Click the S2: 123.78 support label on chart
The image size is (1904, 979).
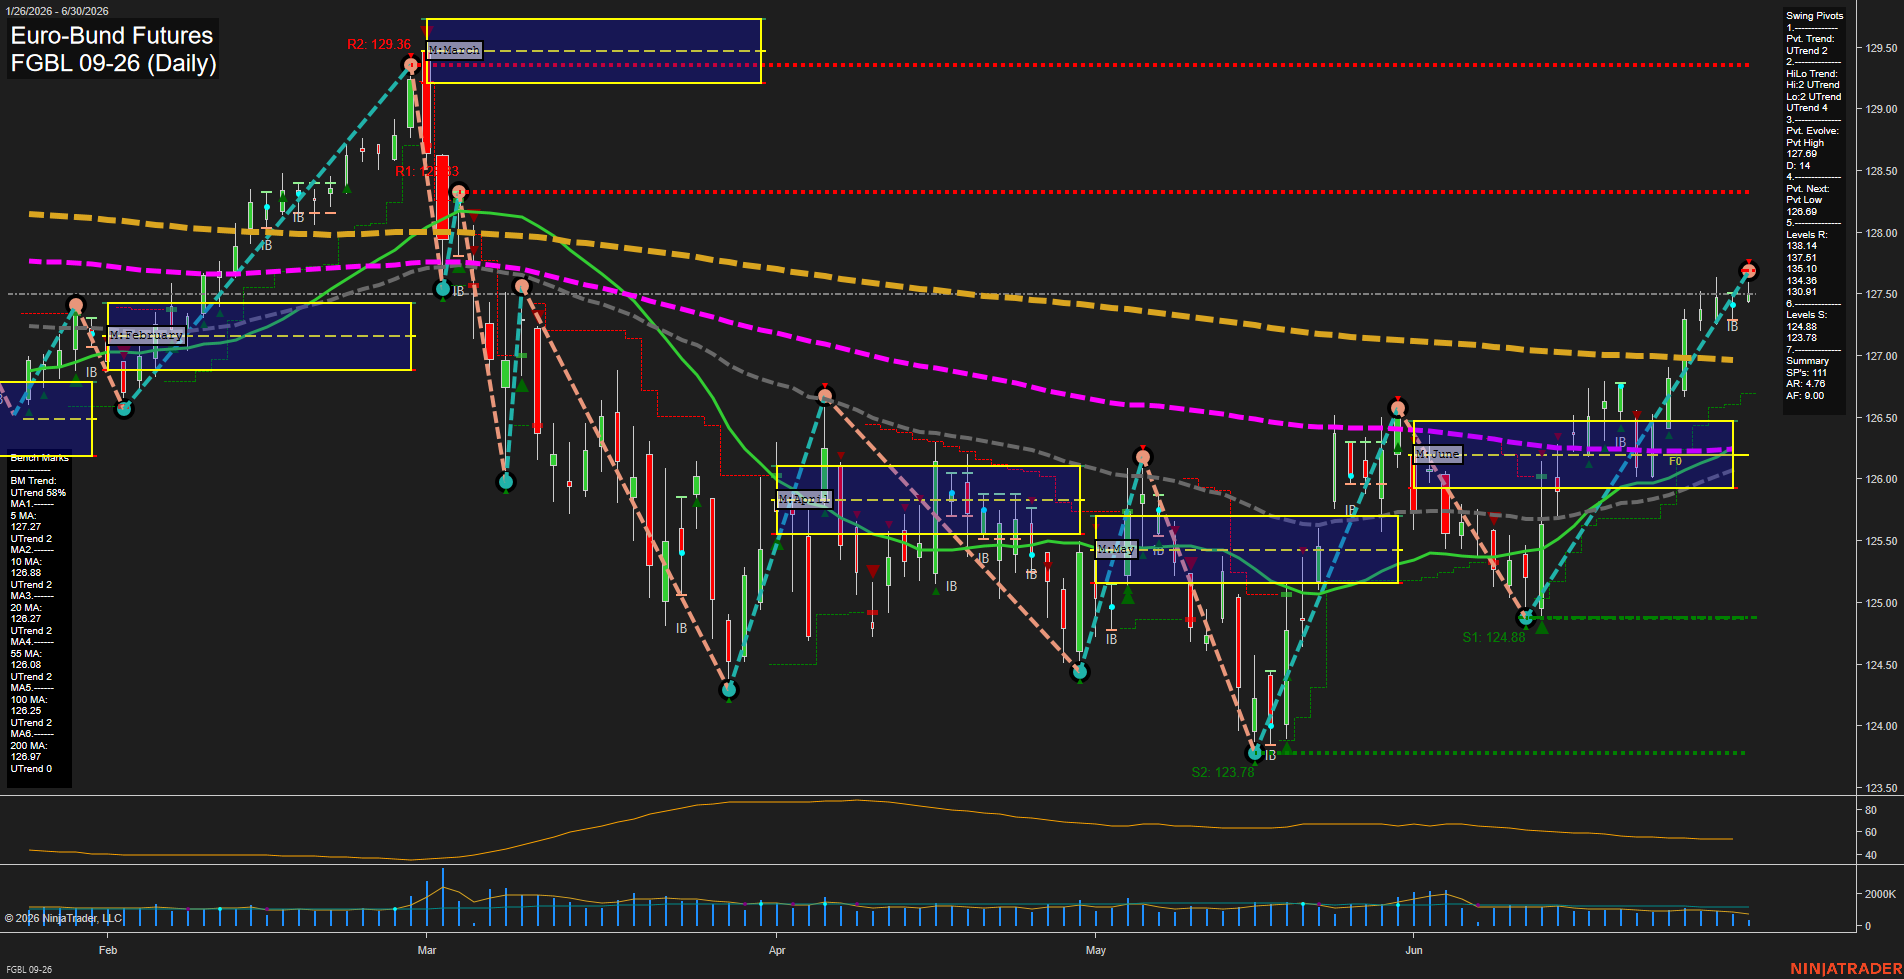[1223, 772]
